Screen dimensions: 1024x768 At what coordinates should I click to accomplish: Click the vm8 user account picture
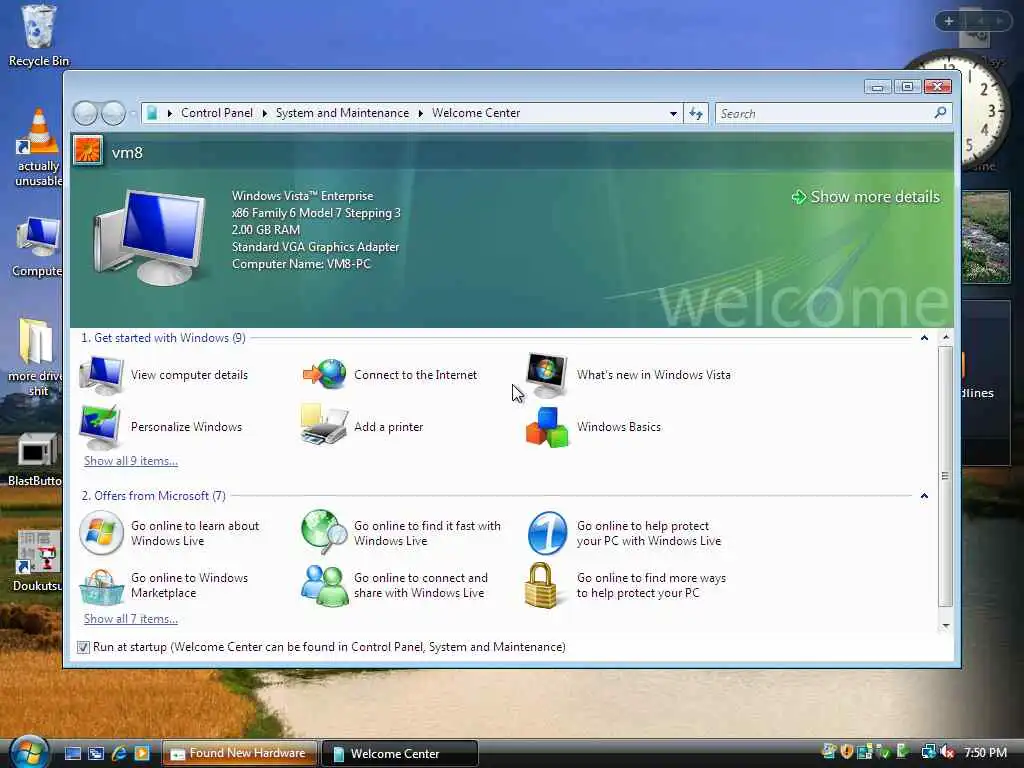coord(88,152)
